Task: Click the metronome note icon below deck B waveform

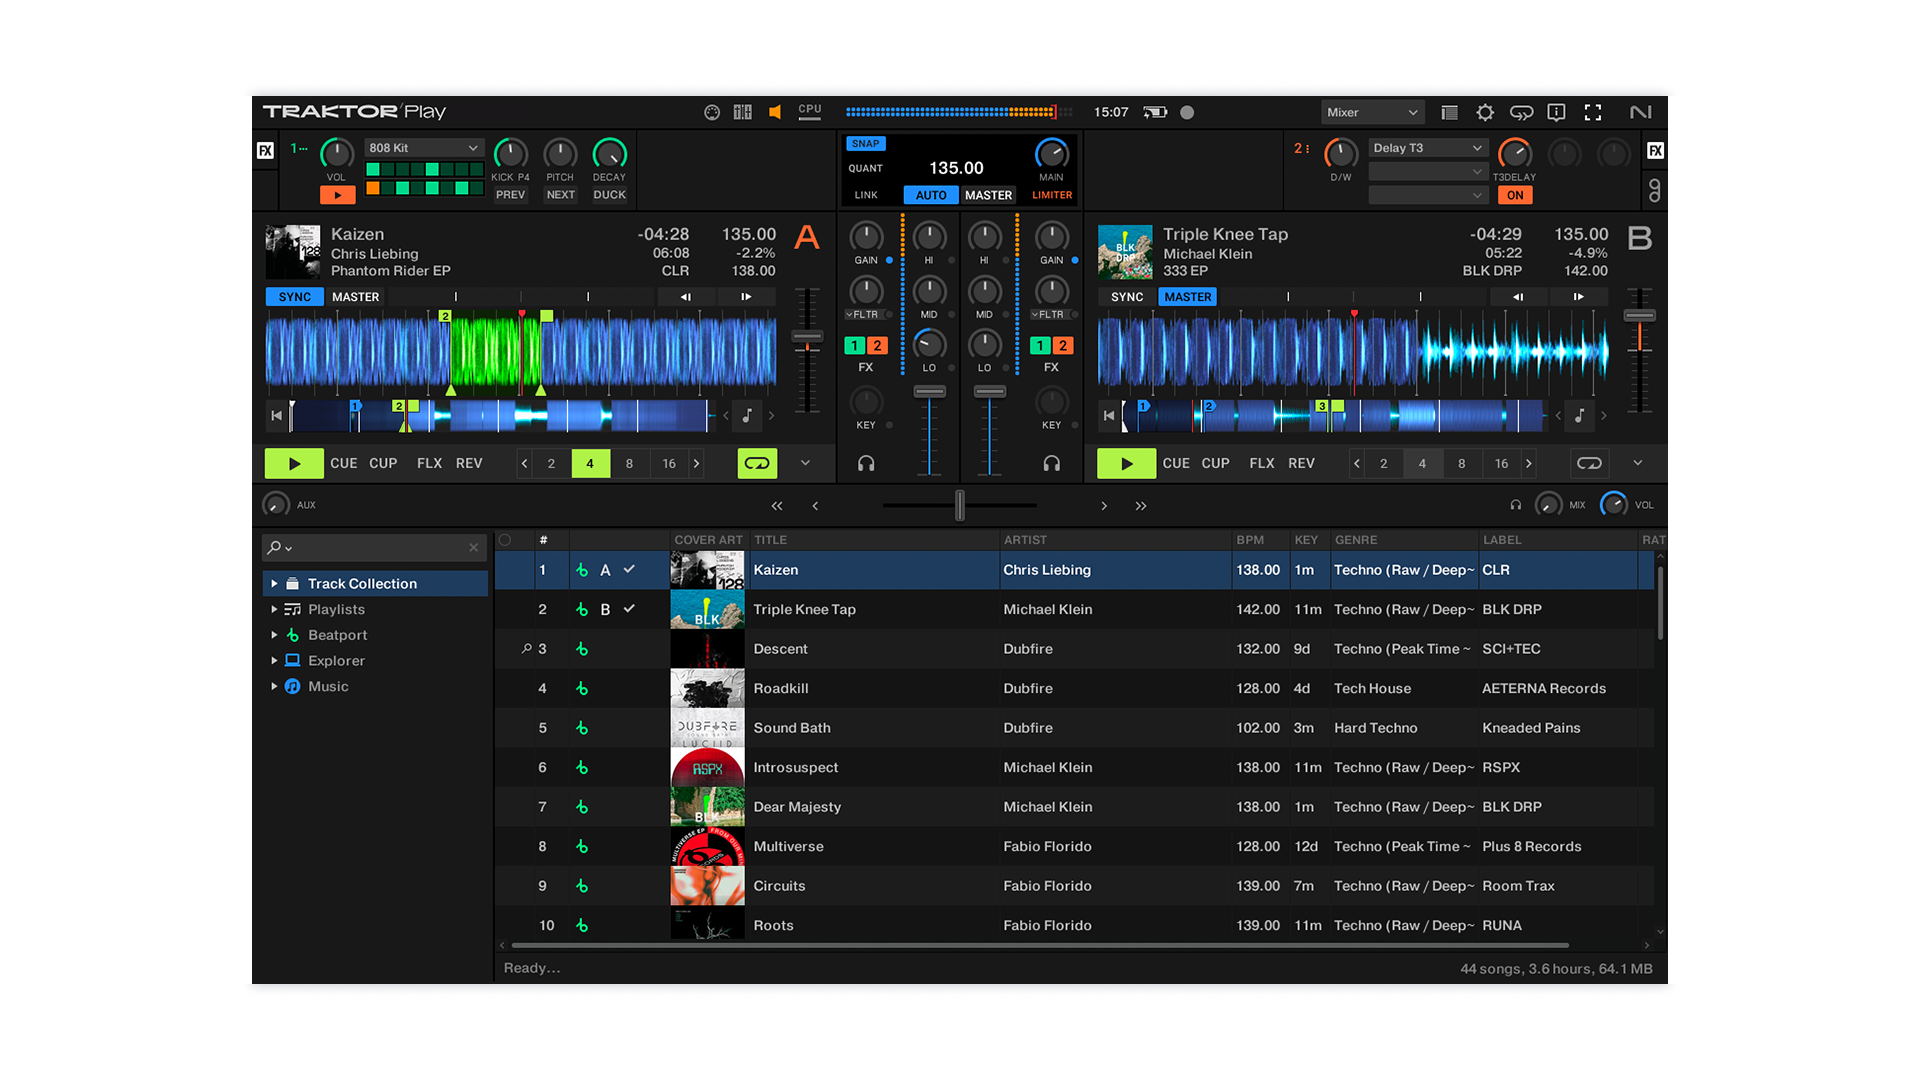Action: 1579,415
